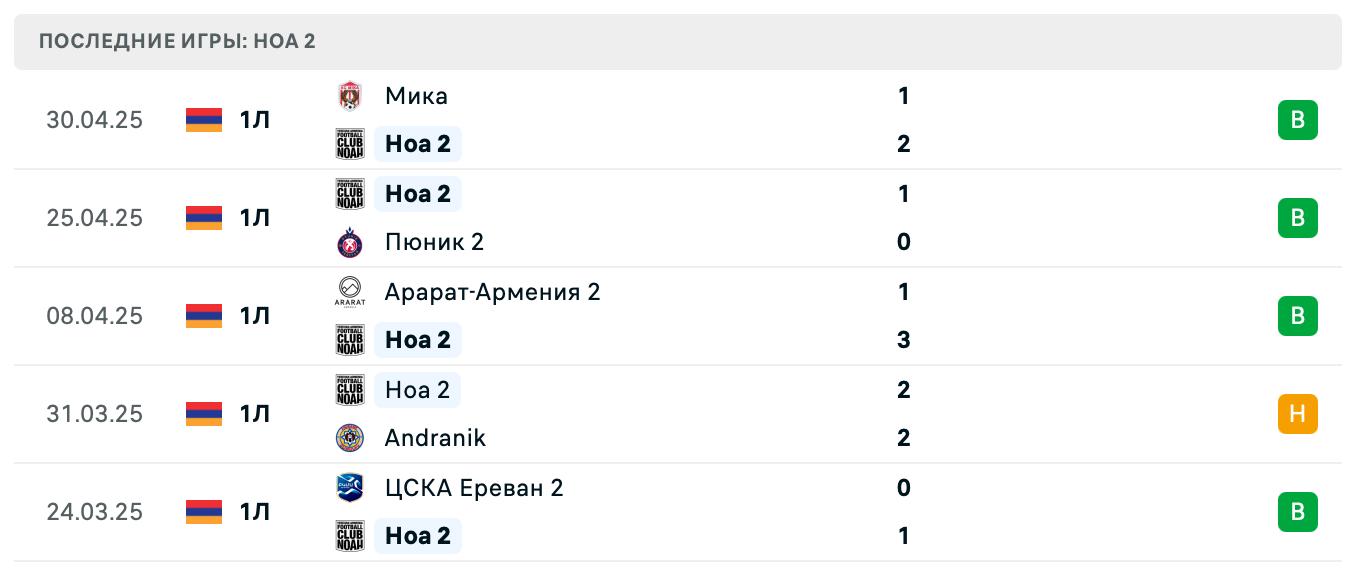Click the orange Н draw badge
This screenshot has height=578, width=1356.
(1297, 414)
